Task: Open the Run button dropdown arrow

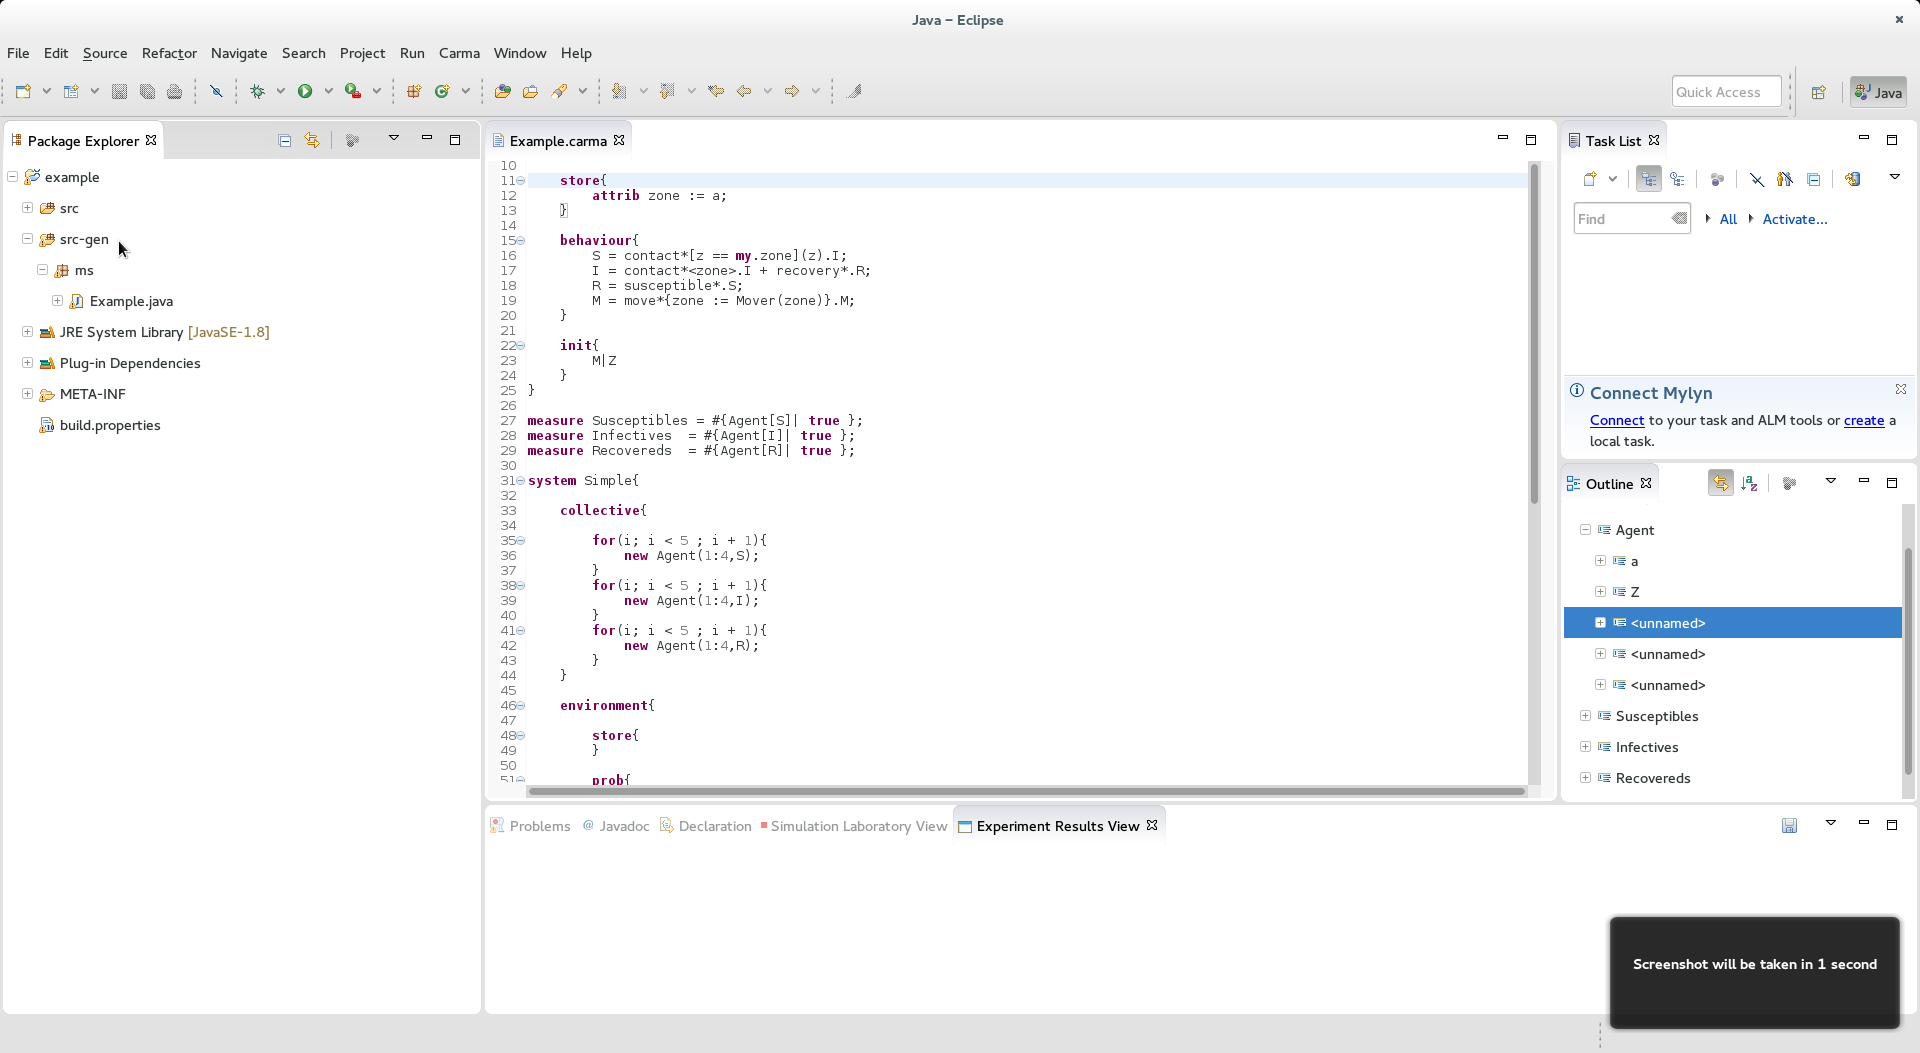Action: tap(328, 91)
